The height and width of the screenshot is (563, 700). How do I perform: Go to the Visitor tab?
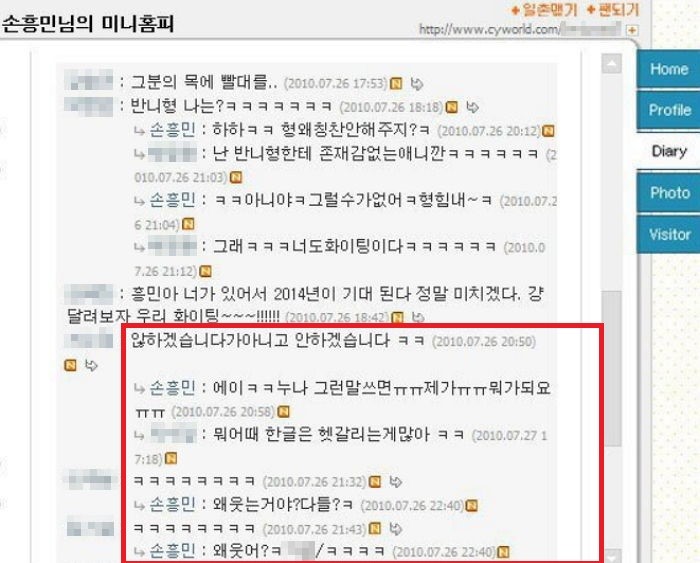coord(668,234)
